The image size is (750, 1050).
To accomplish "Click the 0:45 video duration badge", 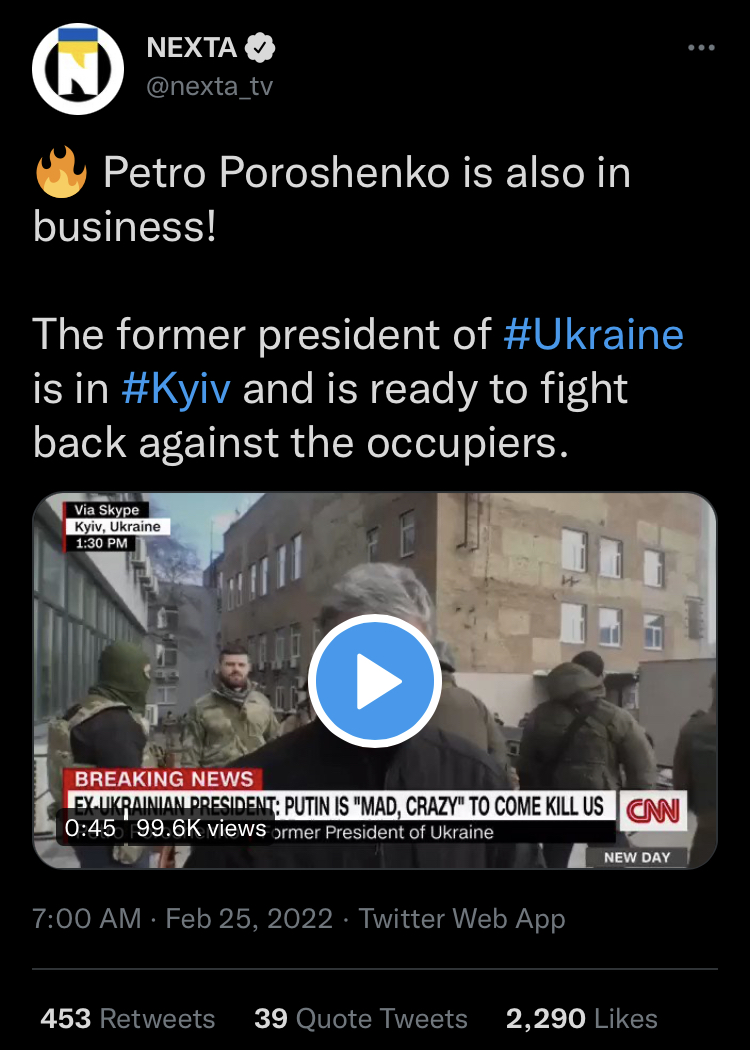I will [x=90, y=828].
